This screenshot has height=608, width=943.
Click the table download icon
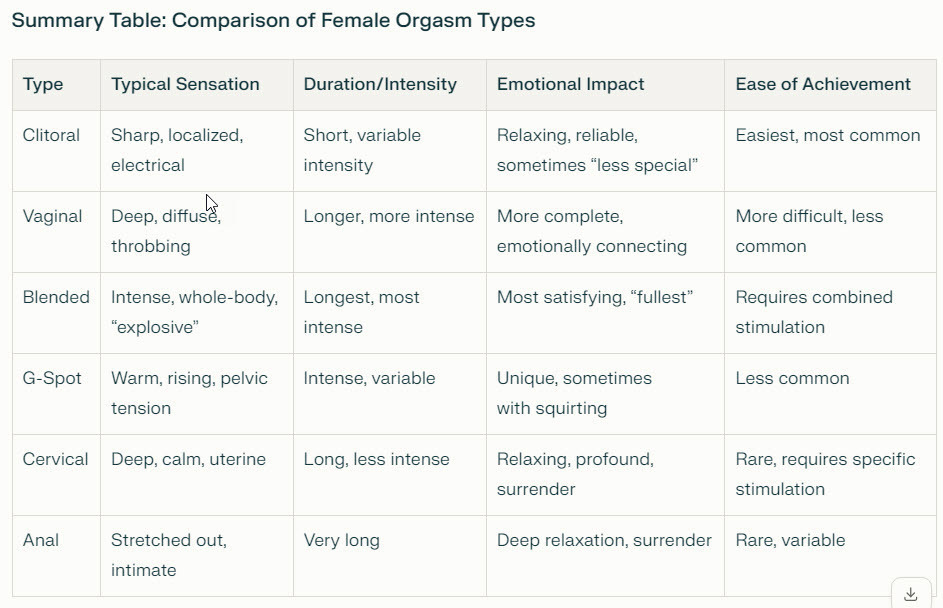[x=911, y=594]
